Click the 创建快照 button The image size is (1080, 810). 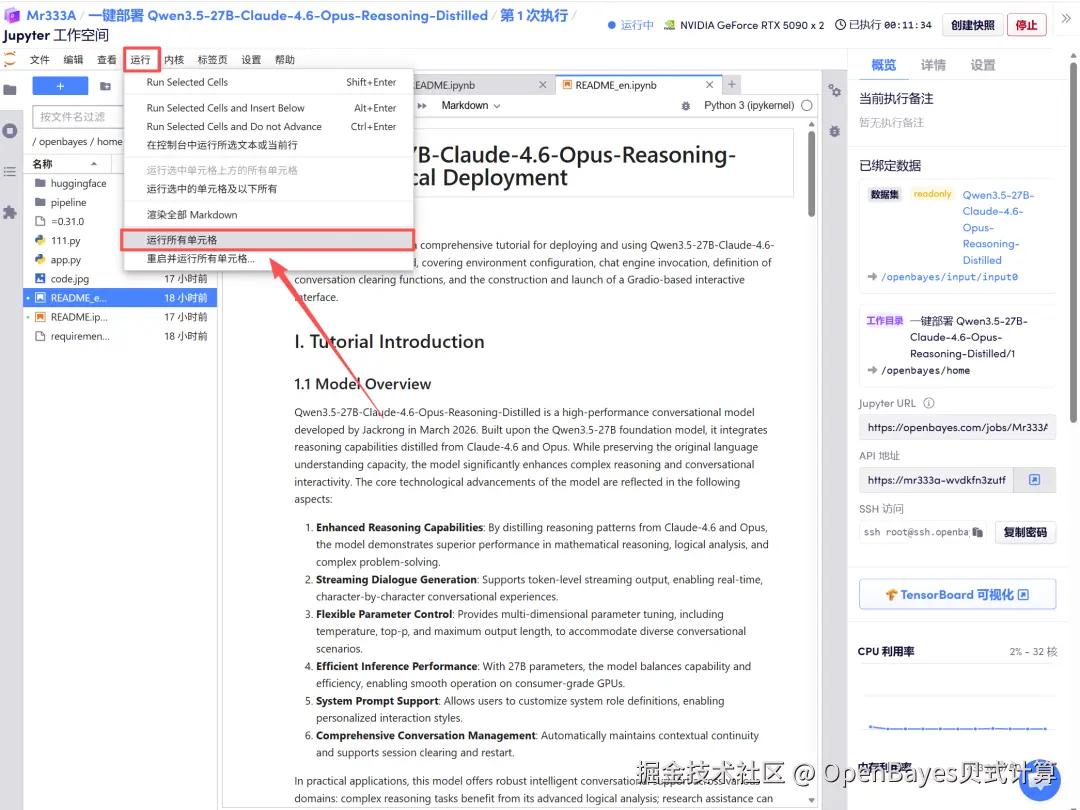pos(973,25)
